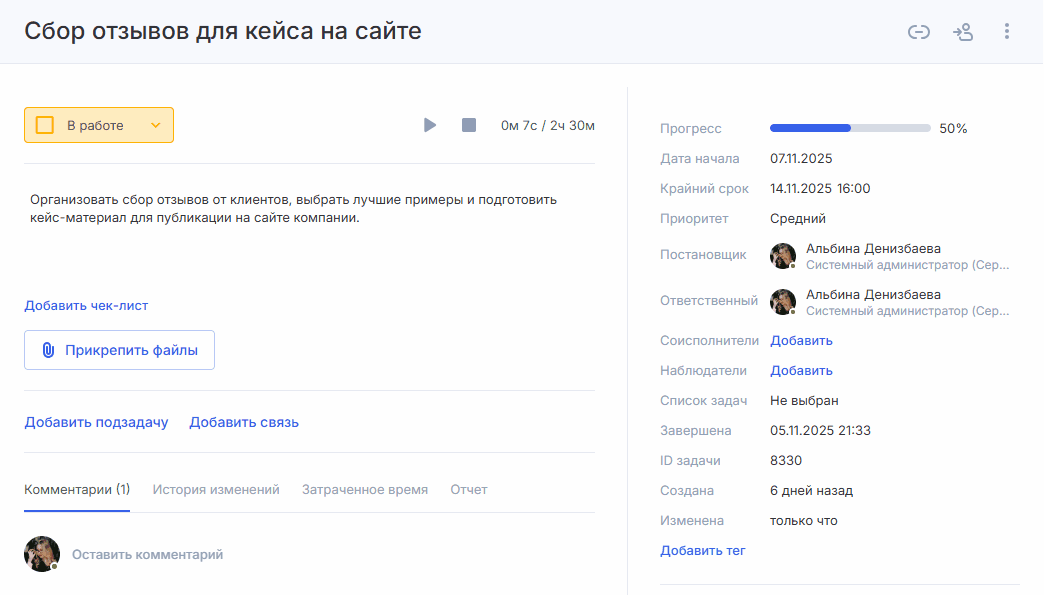Open Список задач selector «Не выбран»
The height and width of the screenshot is (595, 1044).
804,400
